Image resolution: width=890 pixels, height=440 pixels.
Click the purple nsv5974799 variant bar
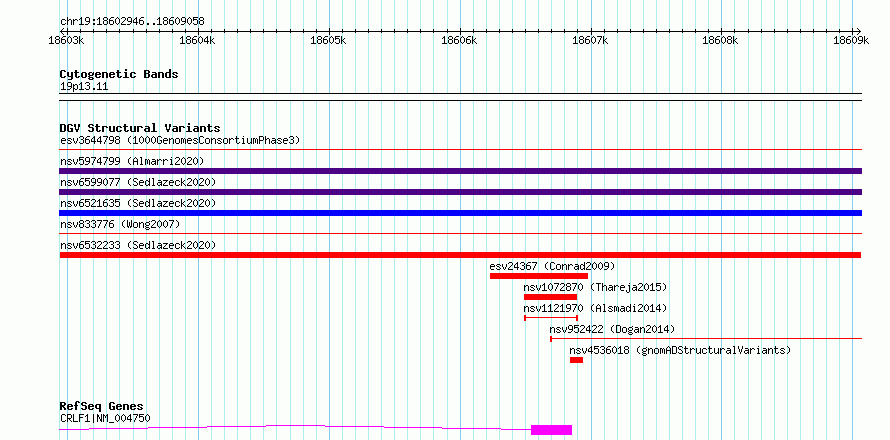460,171
